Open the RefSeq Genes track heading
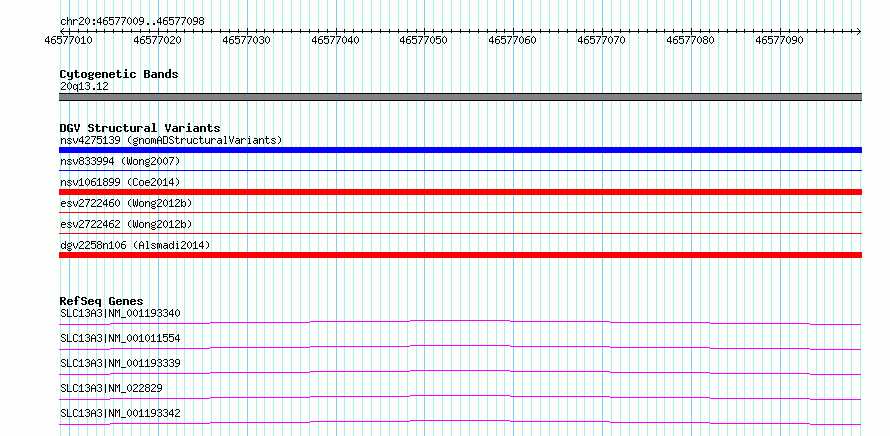This screenshot has height=436, width=890. pos(102,301)
